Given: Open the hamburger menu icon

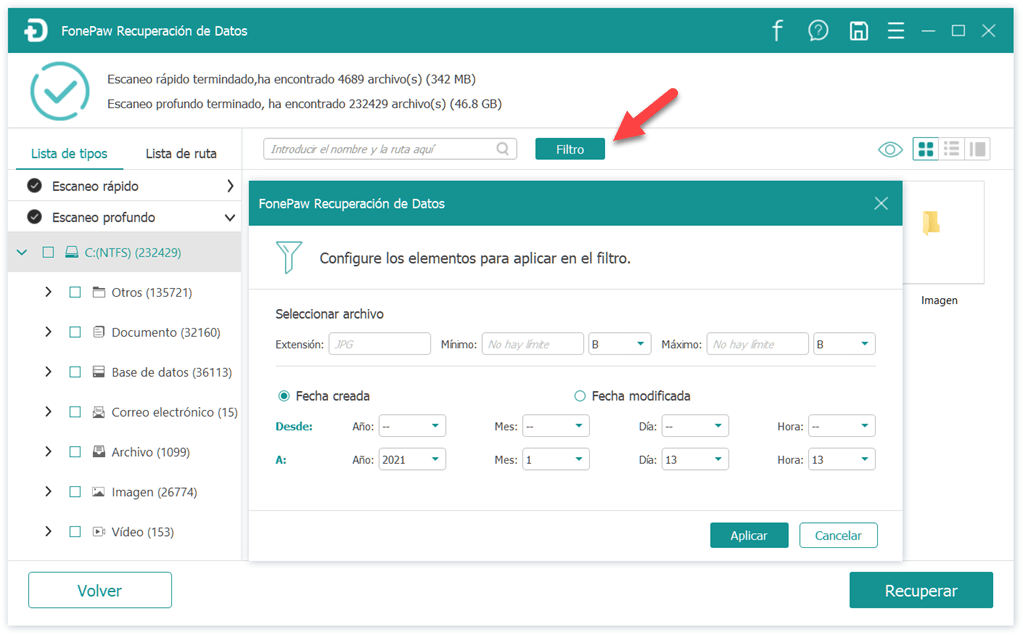Looking at the screenshot, I should click(895, 31).
